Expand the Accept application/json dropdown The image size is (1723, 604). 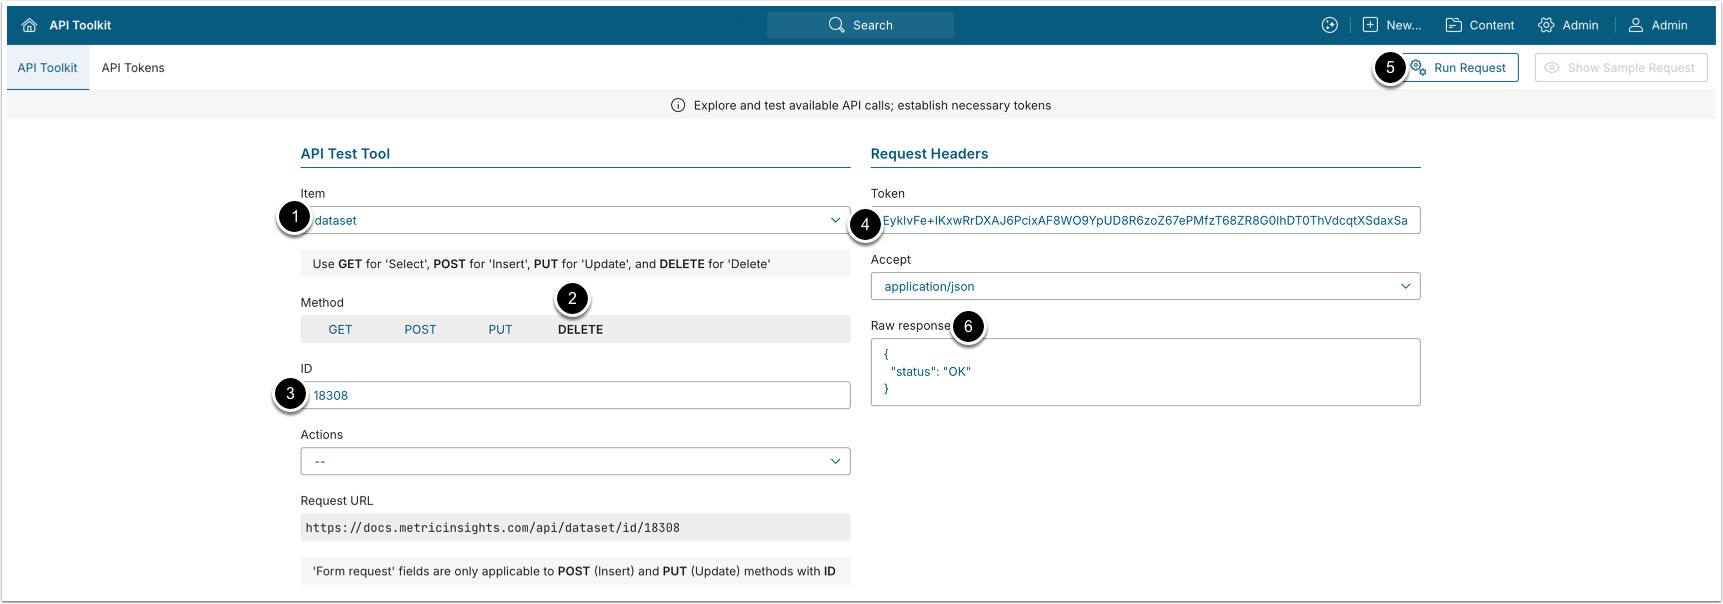[1145, 286]
